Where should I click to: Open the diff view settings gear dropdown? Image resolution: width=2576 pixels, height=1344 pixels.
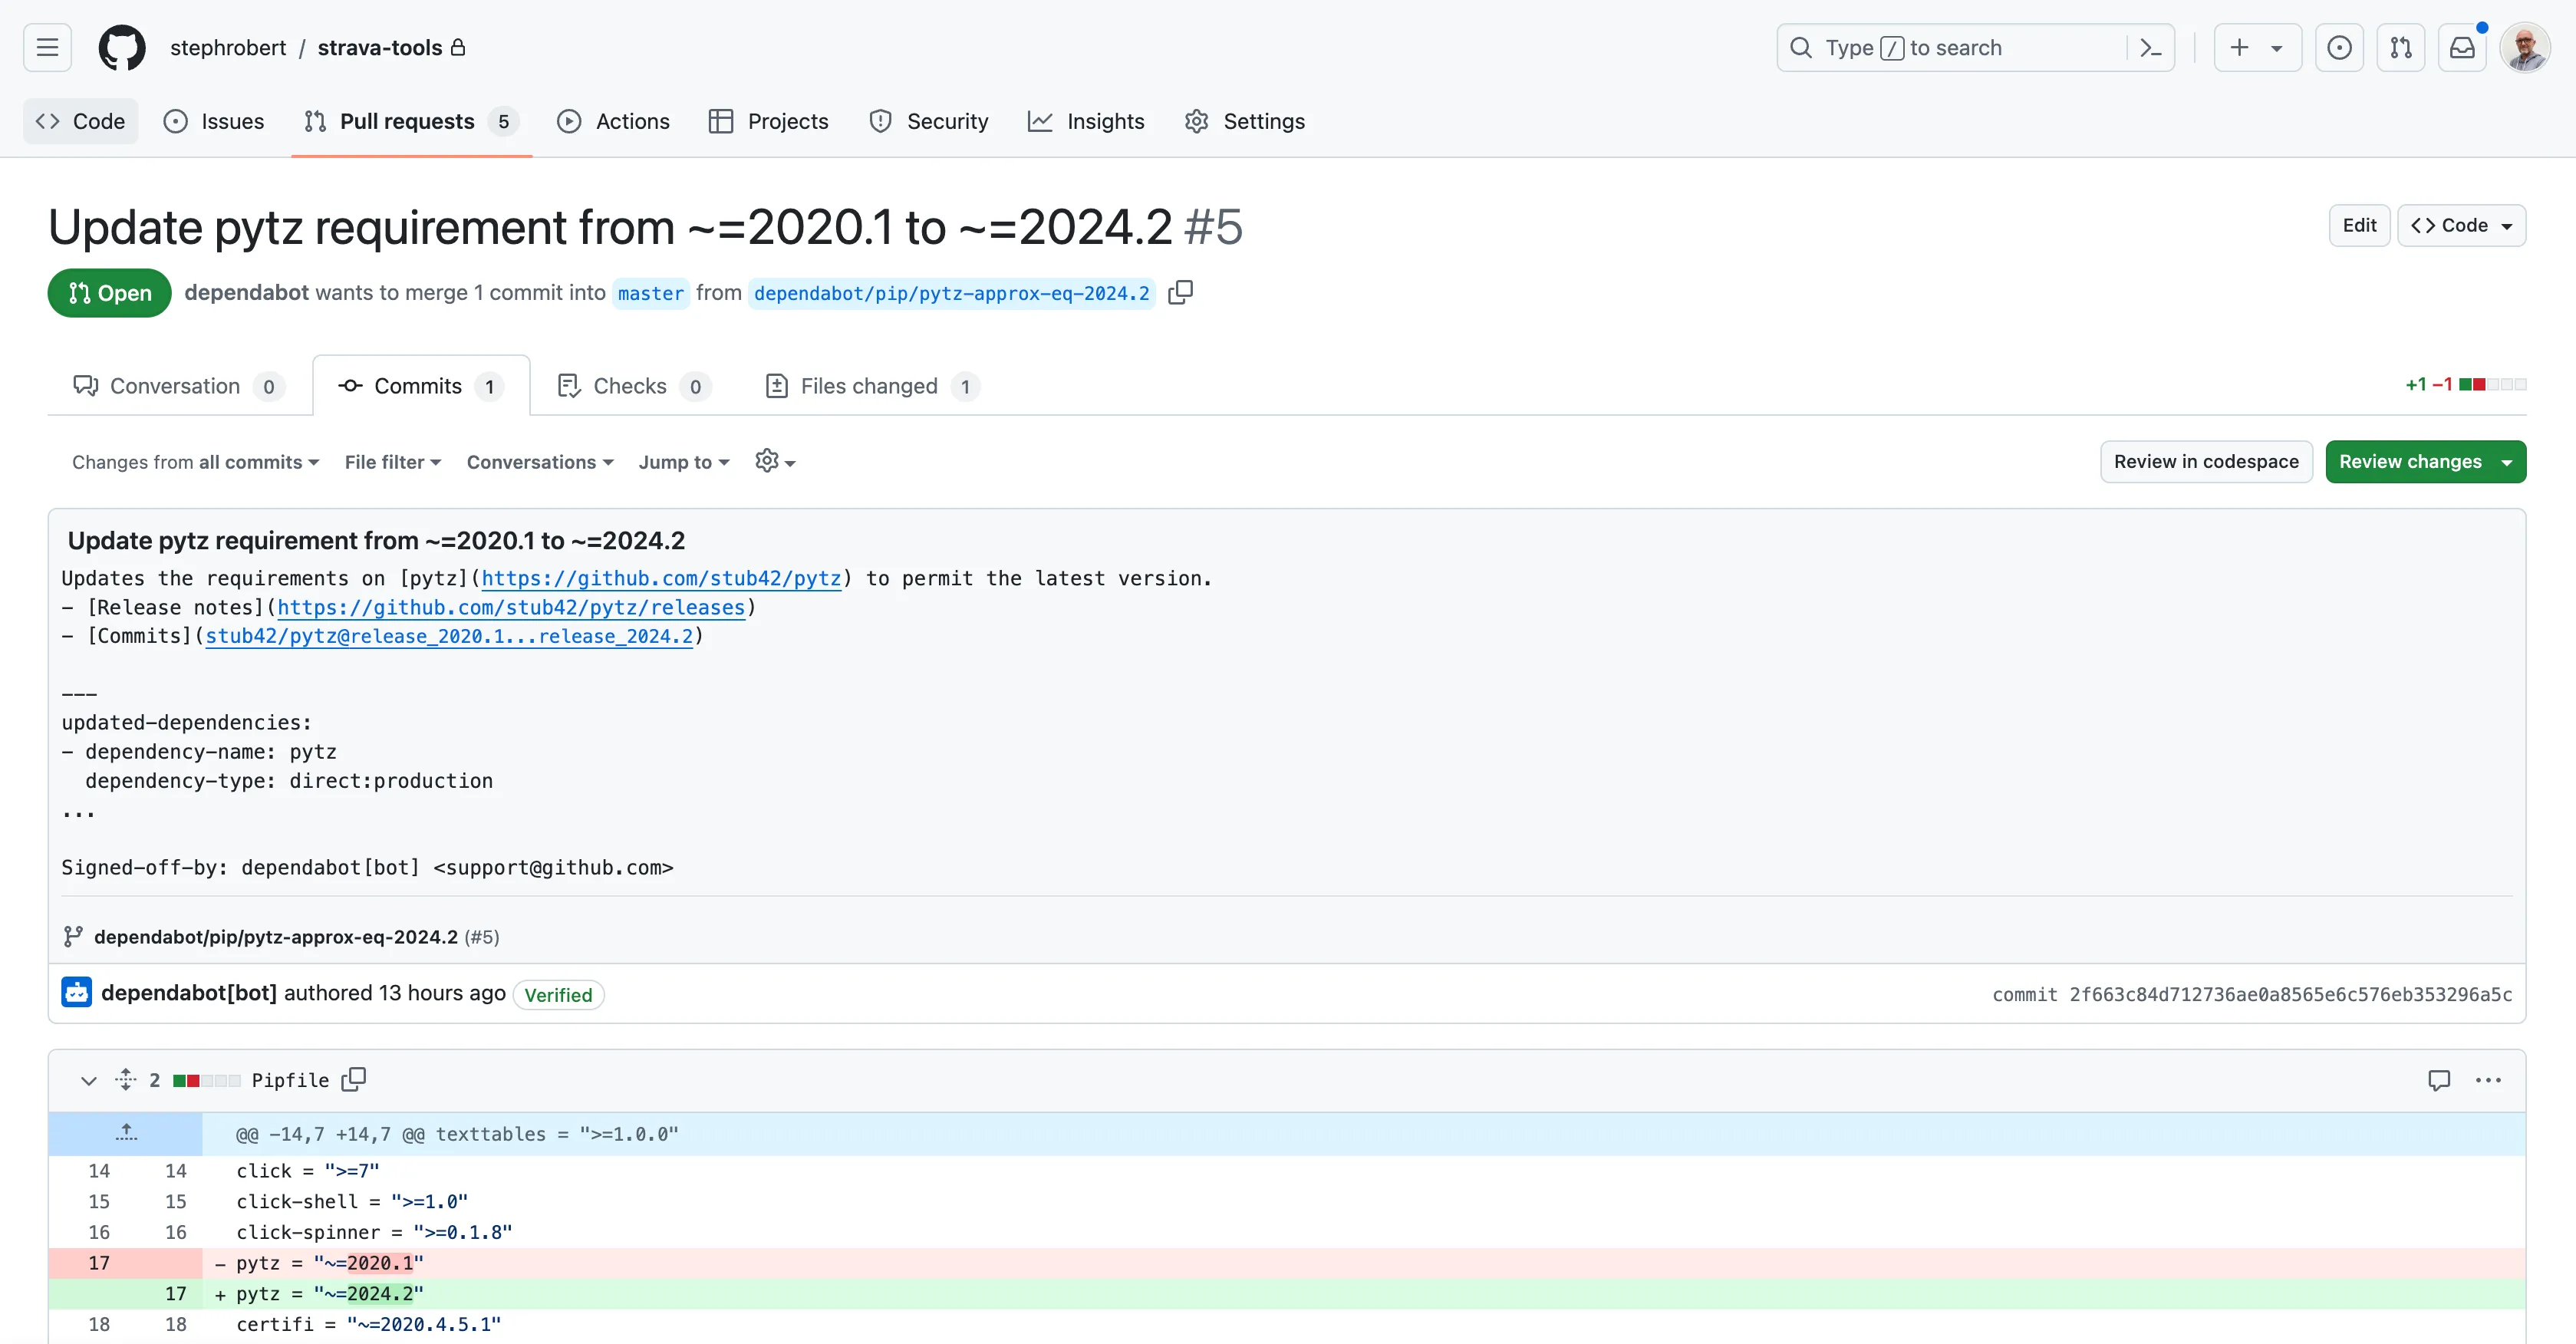[x=775, y=462]
